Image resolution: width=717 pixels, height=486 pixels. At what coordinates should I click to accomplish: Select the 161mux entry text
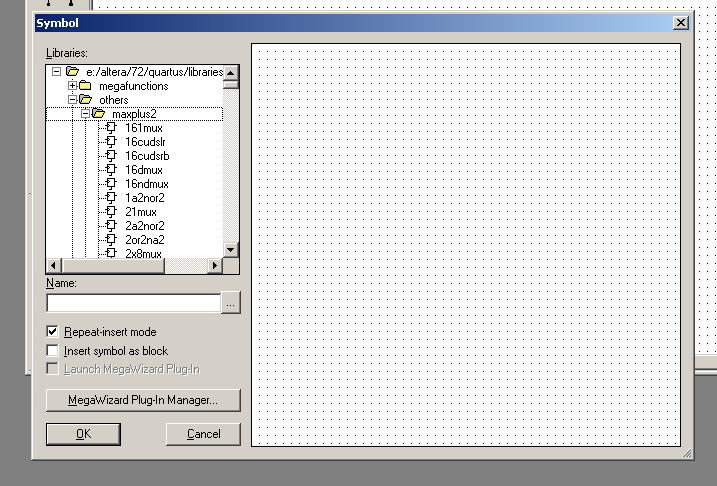pyautogui.click(x=144, y=128)
